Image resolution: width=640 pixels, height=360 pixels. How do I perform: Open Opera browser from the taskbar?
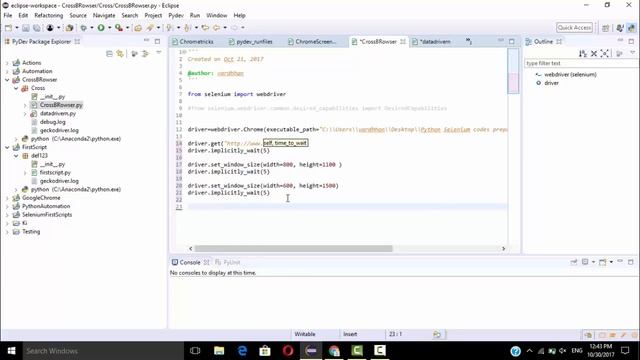coord(288,351)
